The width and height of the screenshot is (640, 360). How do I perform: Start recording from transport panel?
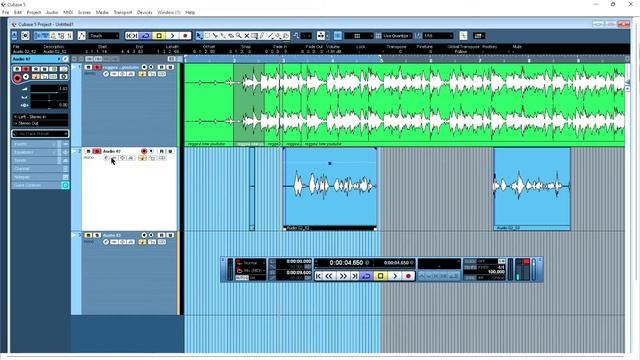(x=408, y=276)
